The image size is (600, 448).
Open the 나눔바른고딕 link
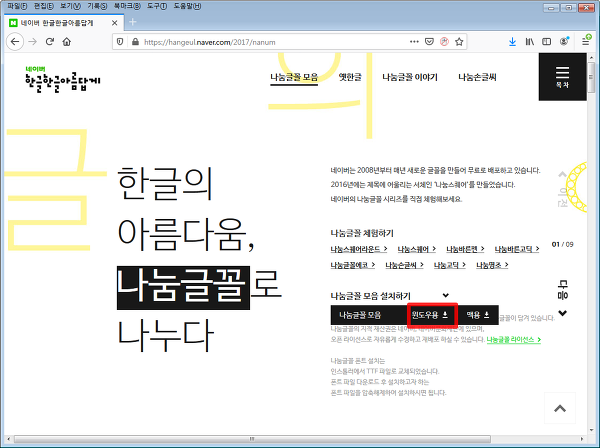(517, 249)
